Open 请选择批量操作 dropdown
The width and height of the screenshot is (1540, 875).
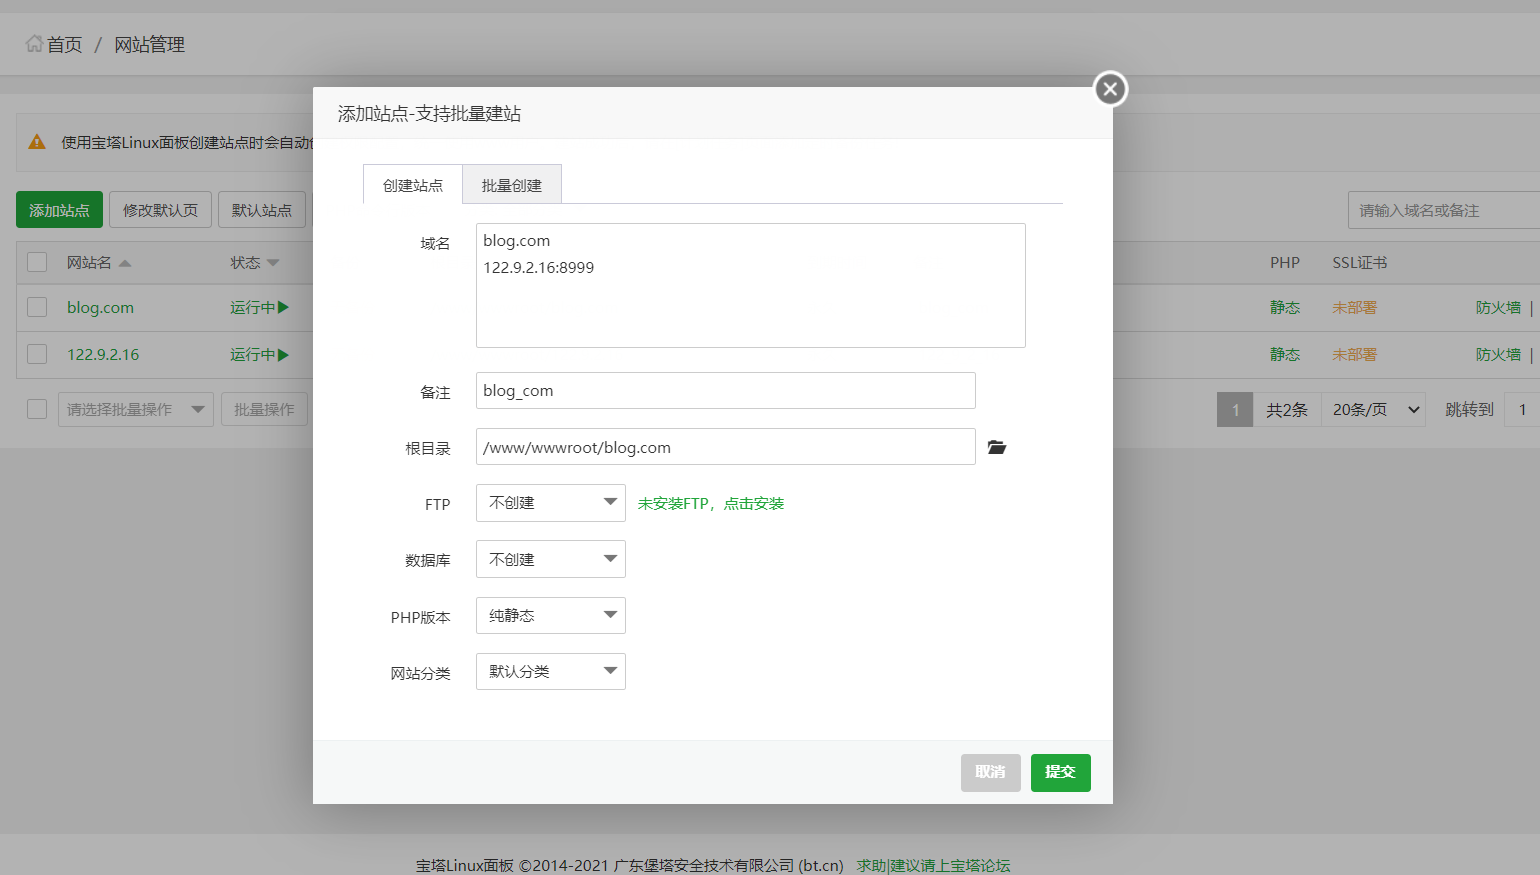(136, 409)
